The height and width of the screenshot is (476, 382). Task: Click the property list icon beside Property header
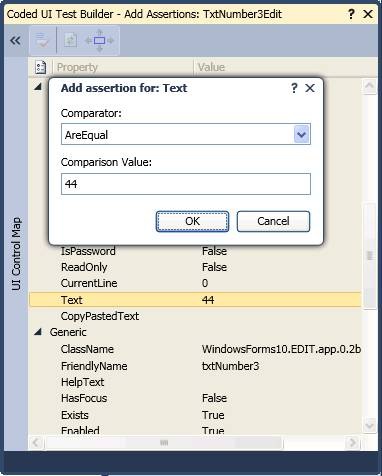pos(41,67)
